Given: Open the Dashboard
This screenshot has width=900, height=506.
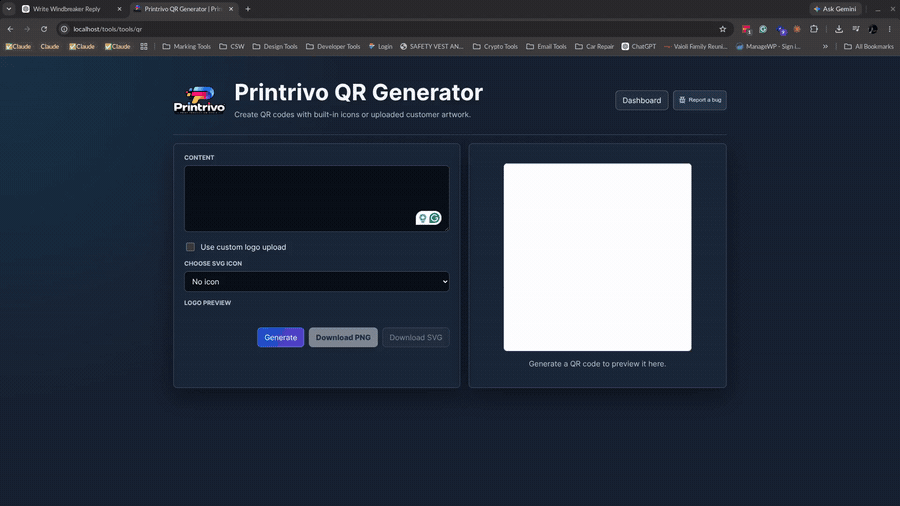Looking at the screenshot, I should pyautogui.click(x=641, y=100).
